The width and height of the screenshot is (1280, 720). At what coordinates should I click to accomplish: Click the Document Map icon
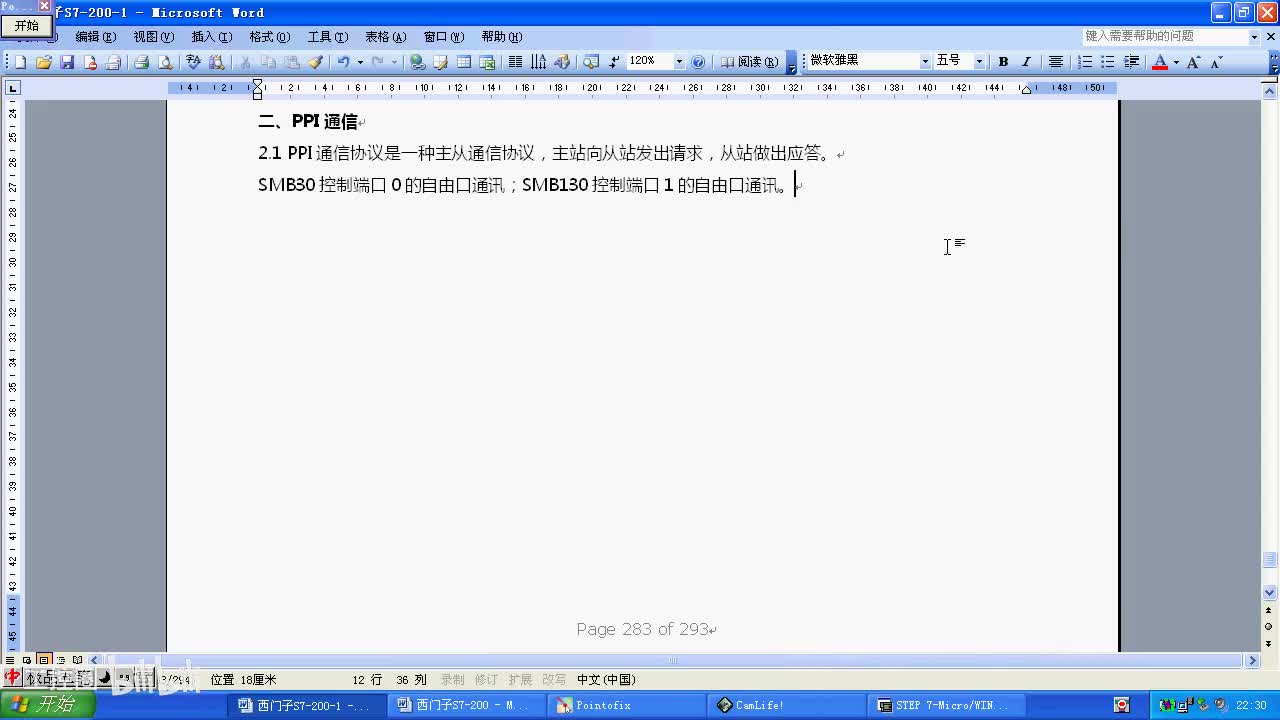click(591, 62)
